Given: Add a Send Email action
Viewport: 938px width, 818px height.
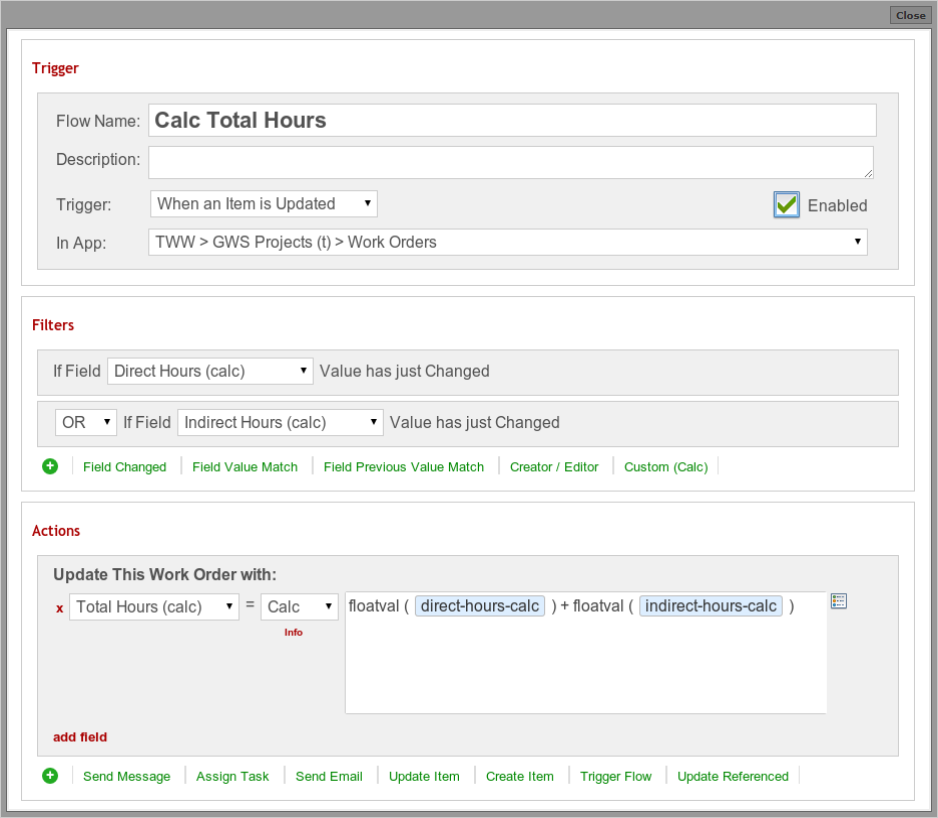Looking at the screenshot, I should pos(329,776).
